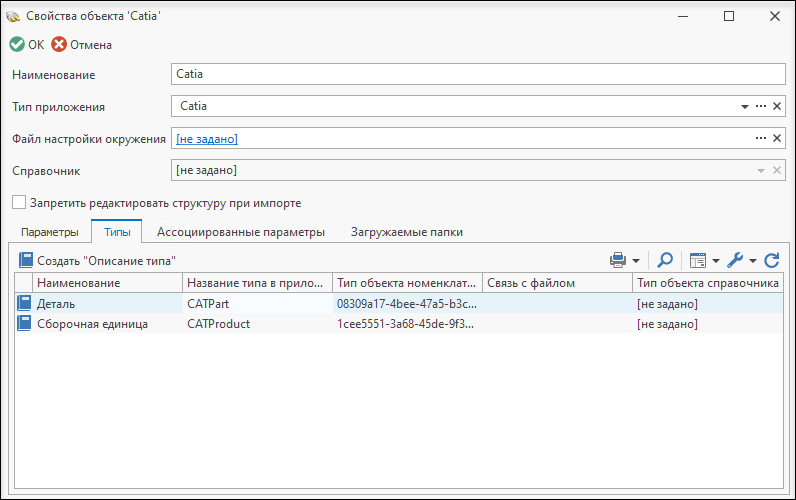
Task: Create a new Описание типа entry
Action: click(x=97, y=260)
